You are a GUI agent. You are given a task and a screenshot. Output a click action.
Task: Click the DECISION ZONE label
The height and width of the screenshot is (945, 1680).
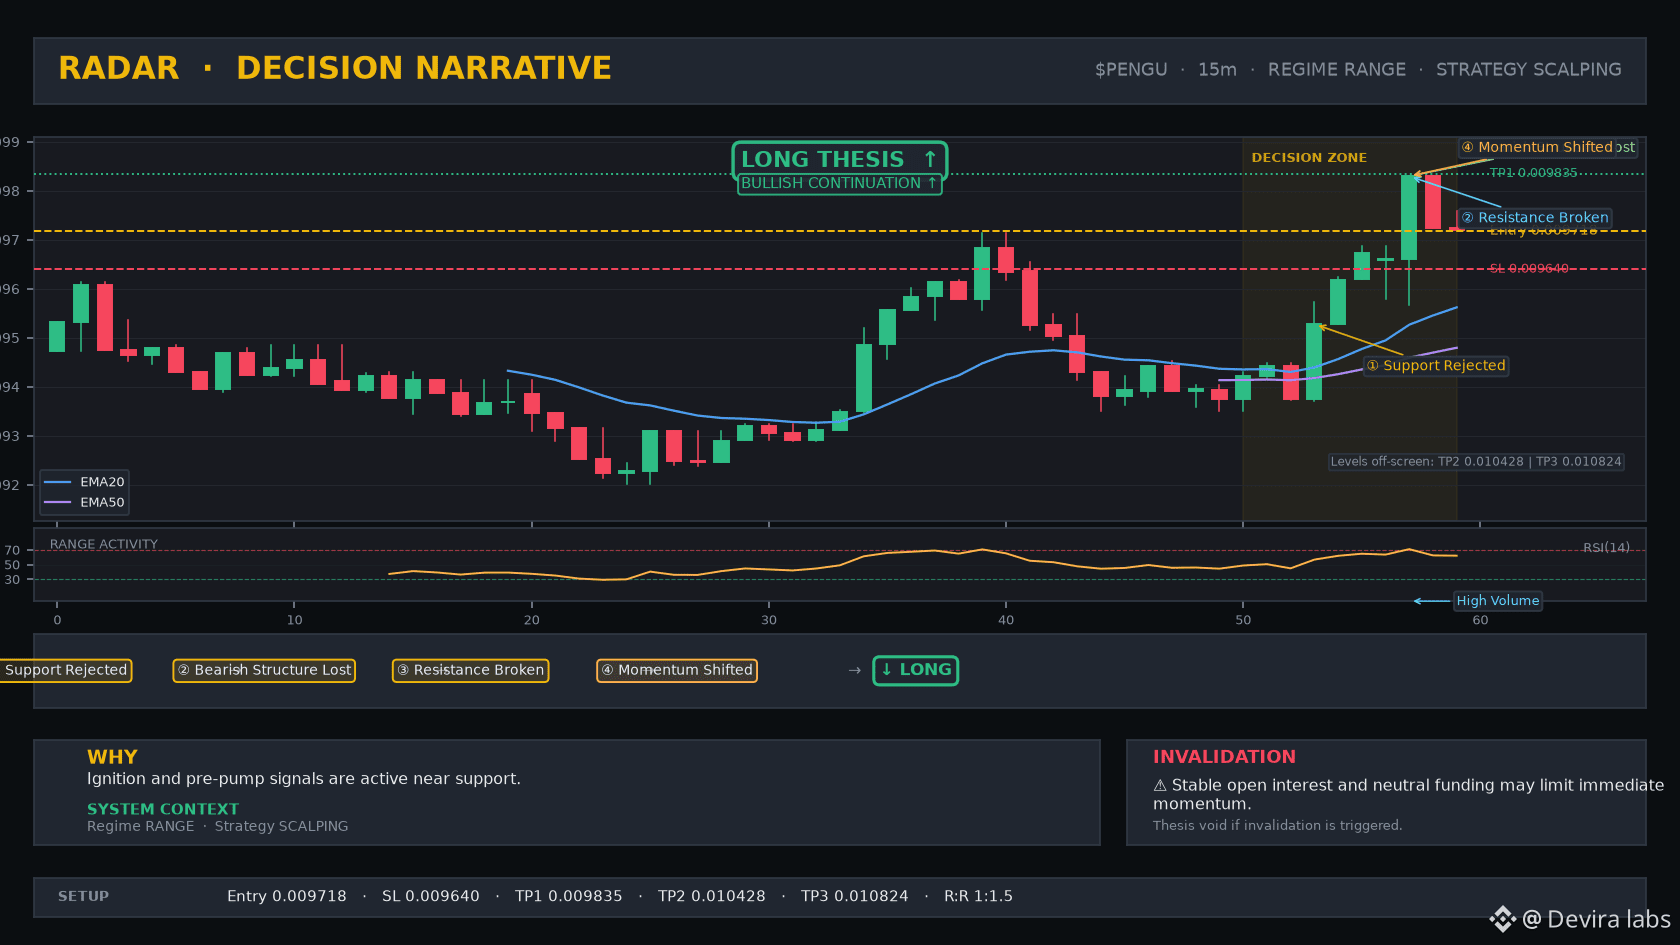tap(1309, 158)
